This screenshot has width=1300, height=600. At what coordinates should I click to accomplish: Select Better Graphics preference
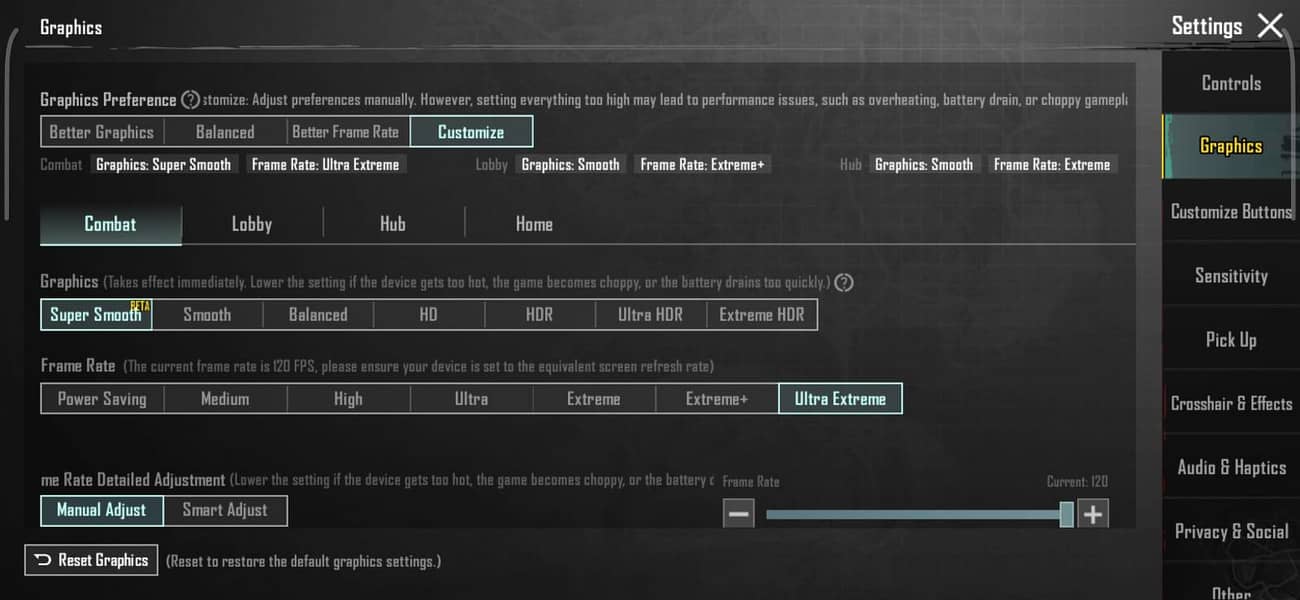(x=102, y=132)
